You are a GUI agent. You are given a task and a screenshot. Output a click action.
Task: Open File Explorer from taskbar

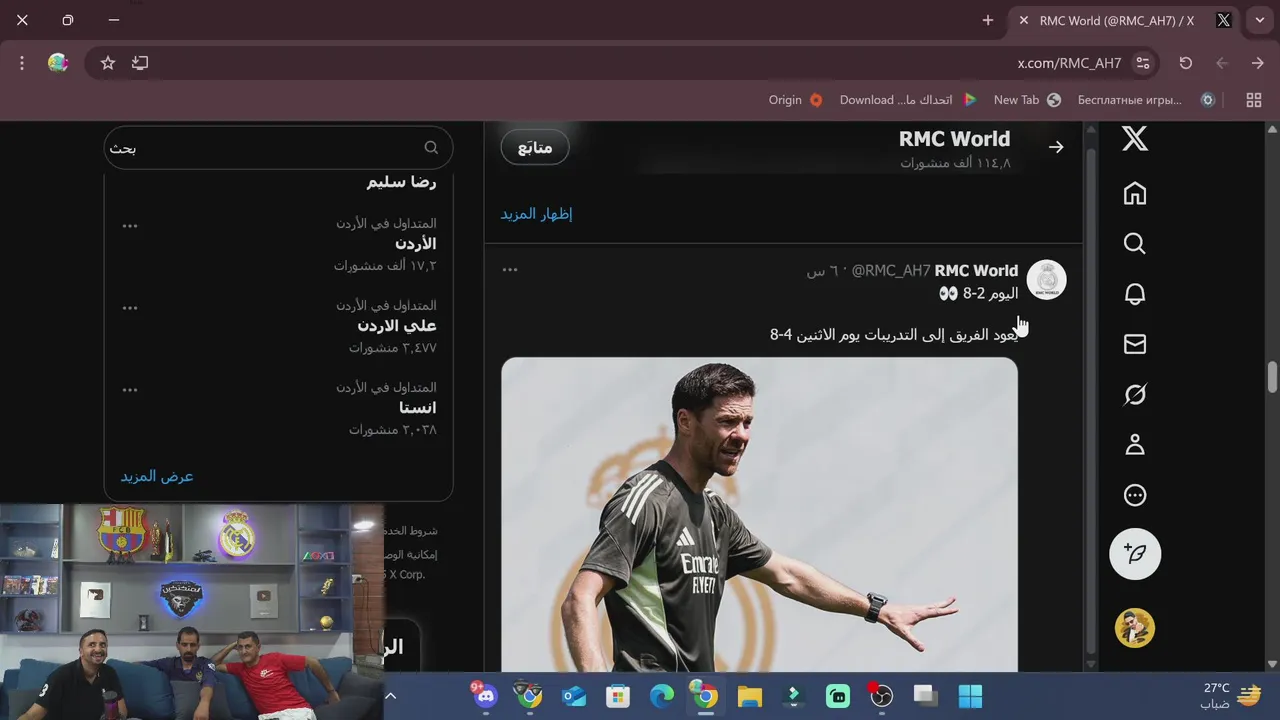point(750,696)
